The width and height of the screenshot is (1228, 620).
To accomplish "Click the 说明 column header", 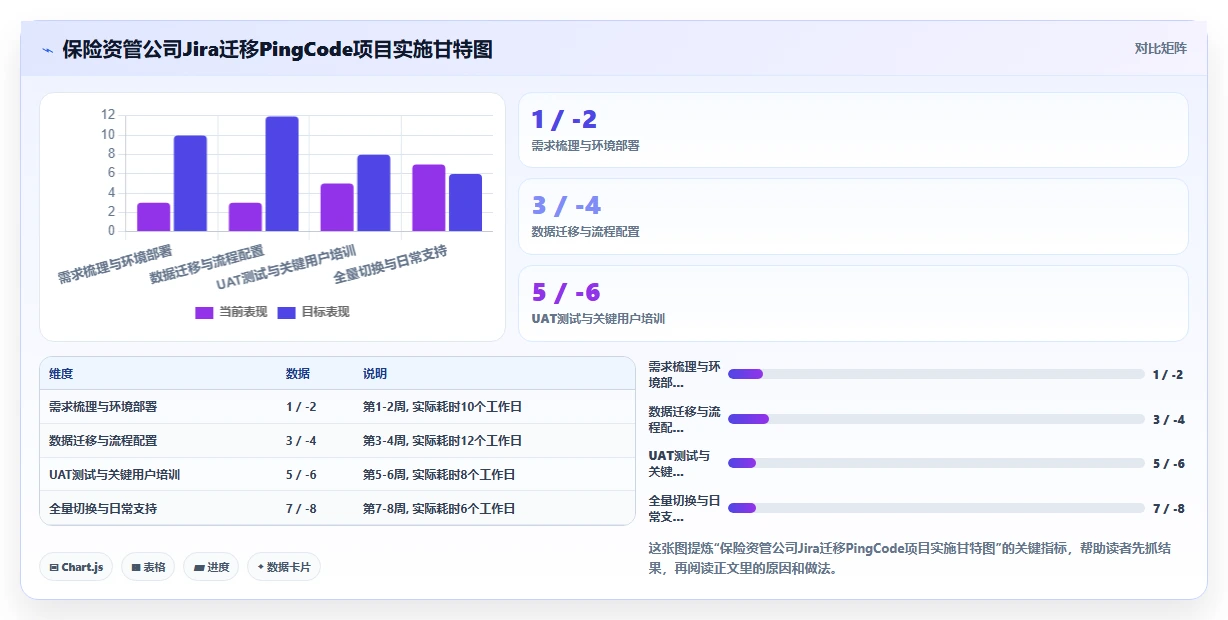I will pyautogui.click(x=375, y=373).
